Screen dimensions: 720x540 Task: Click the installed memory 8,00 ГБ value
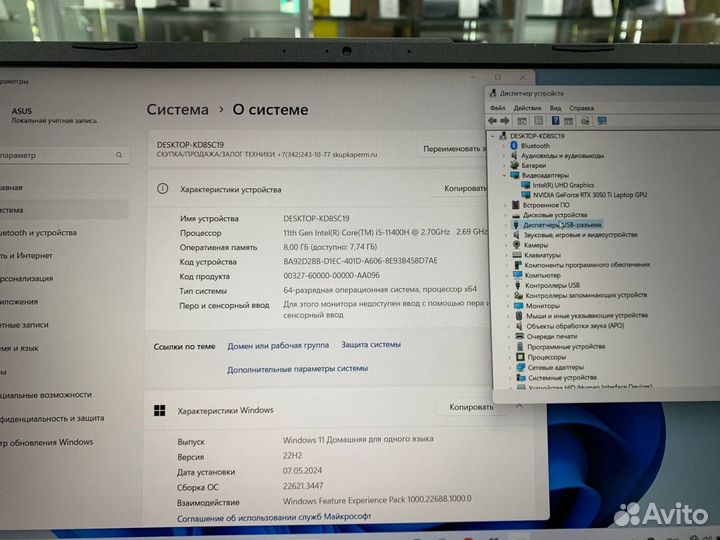(330, 247)
